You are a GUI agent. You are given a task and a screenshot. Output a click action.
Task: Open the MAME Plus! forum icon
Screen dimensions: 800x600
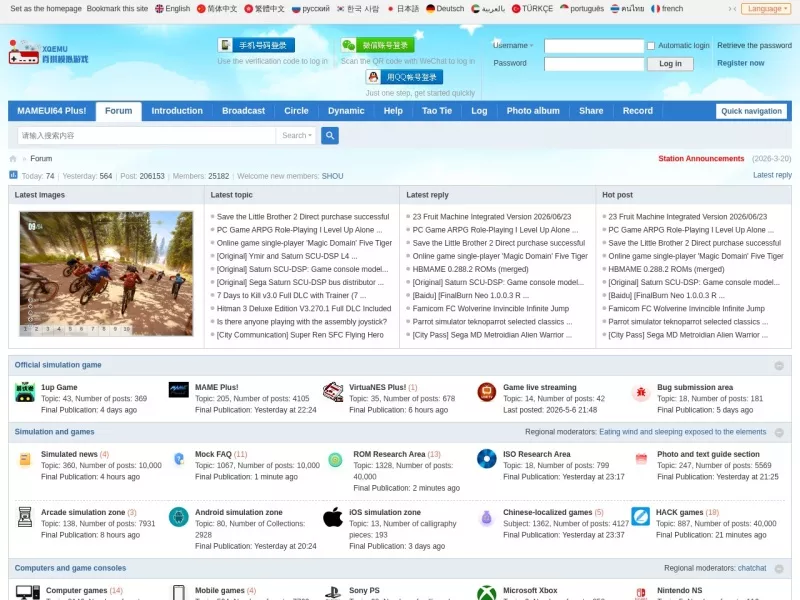point(179,390)
